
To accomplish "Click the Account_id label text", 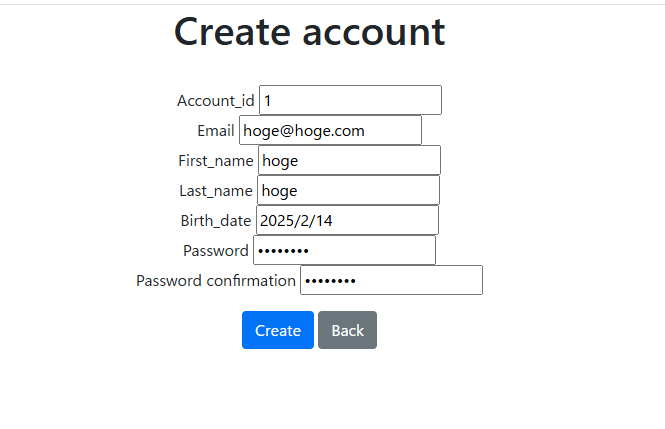I will coord(215,101).
